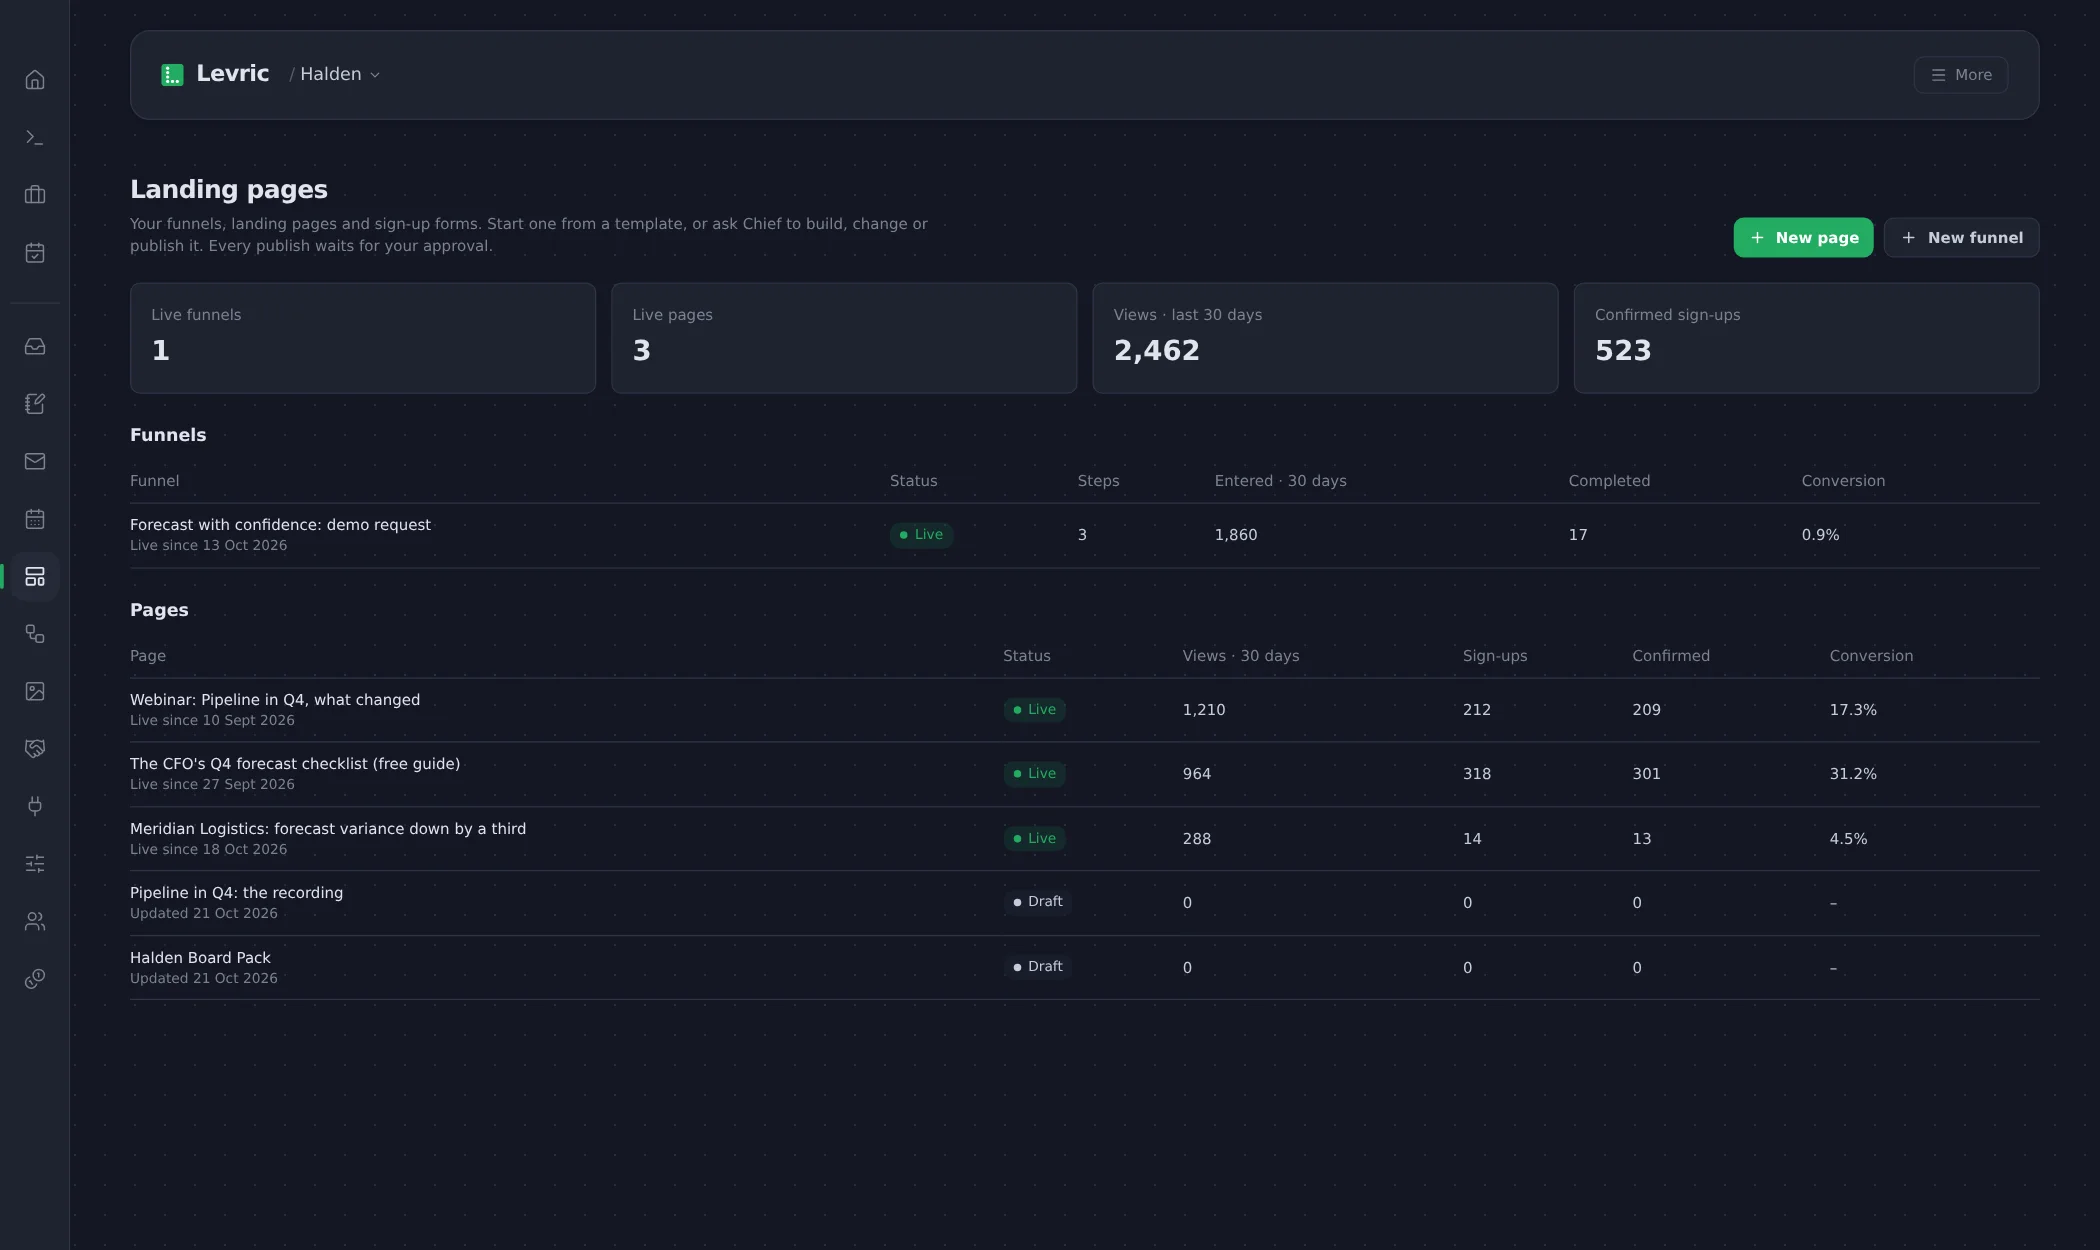Click the Views last 30 days card
The image size is (2100, 1250).
click(x=1325, y=338)
